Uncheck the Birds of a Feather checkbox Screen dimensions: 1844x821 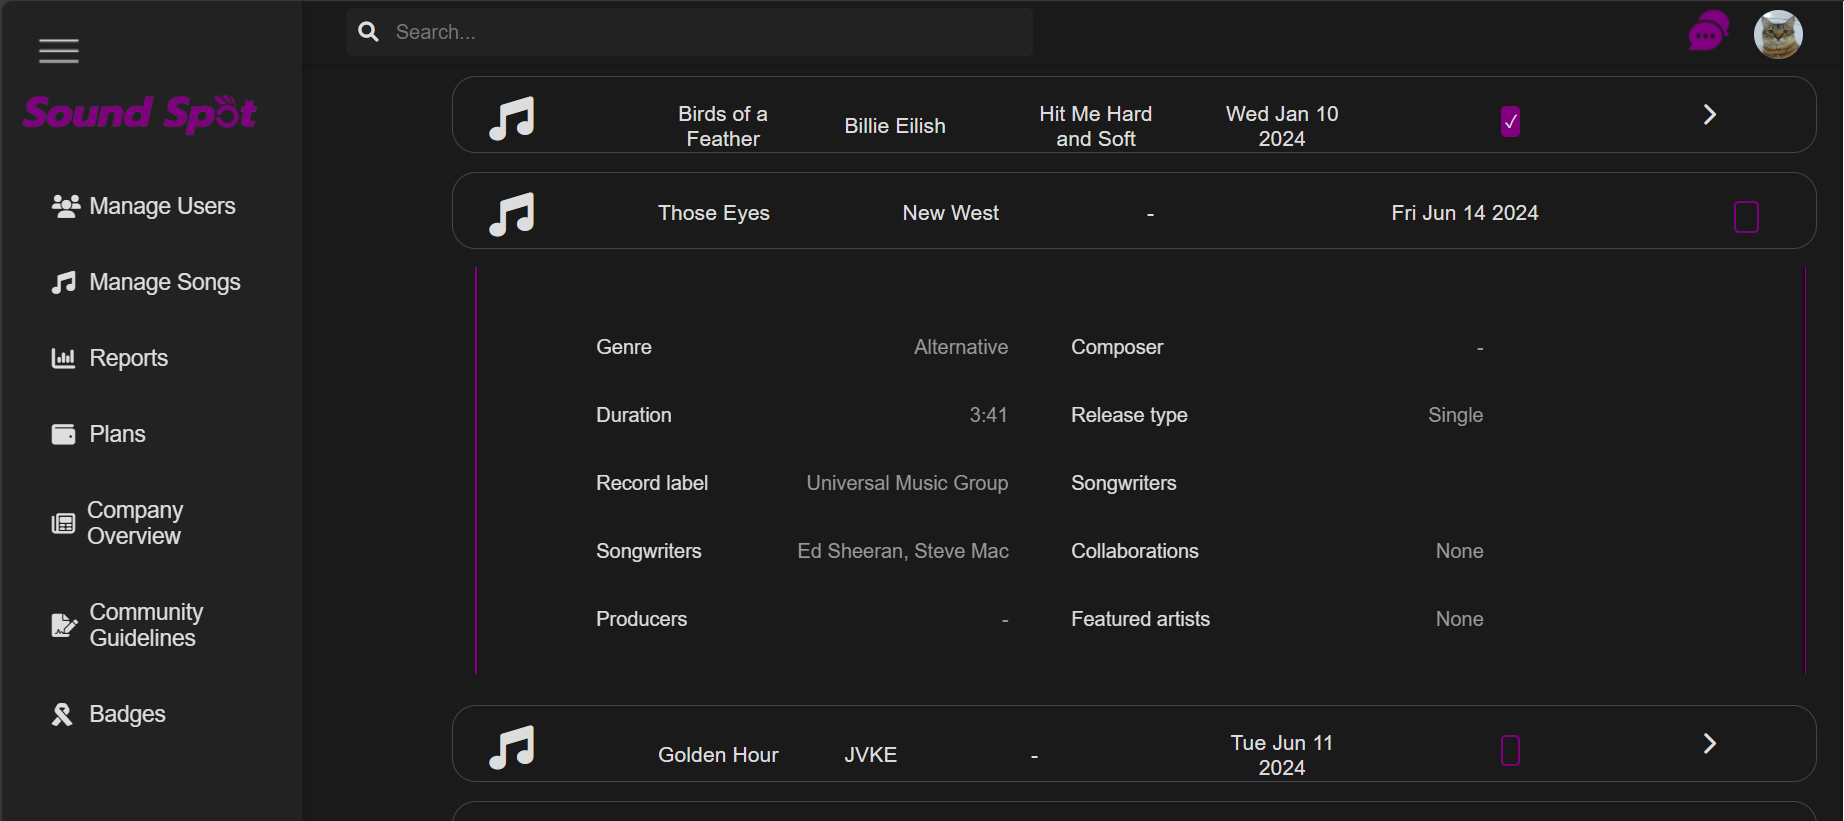click(1510, 122)
